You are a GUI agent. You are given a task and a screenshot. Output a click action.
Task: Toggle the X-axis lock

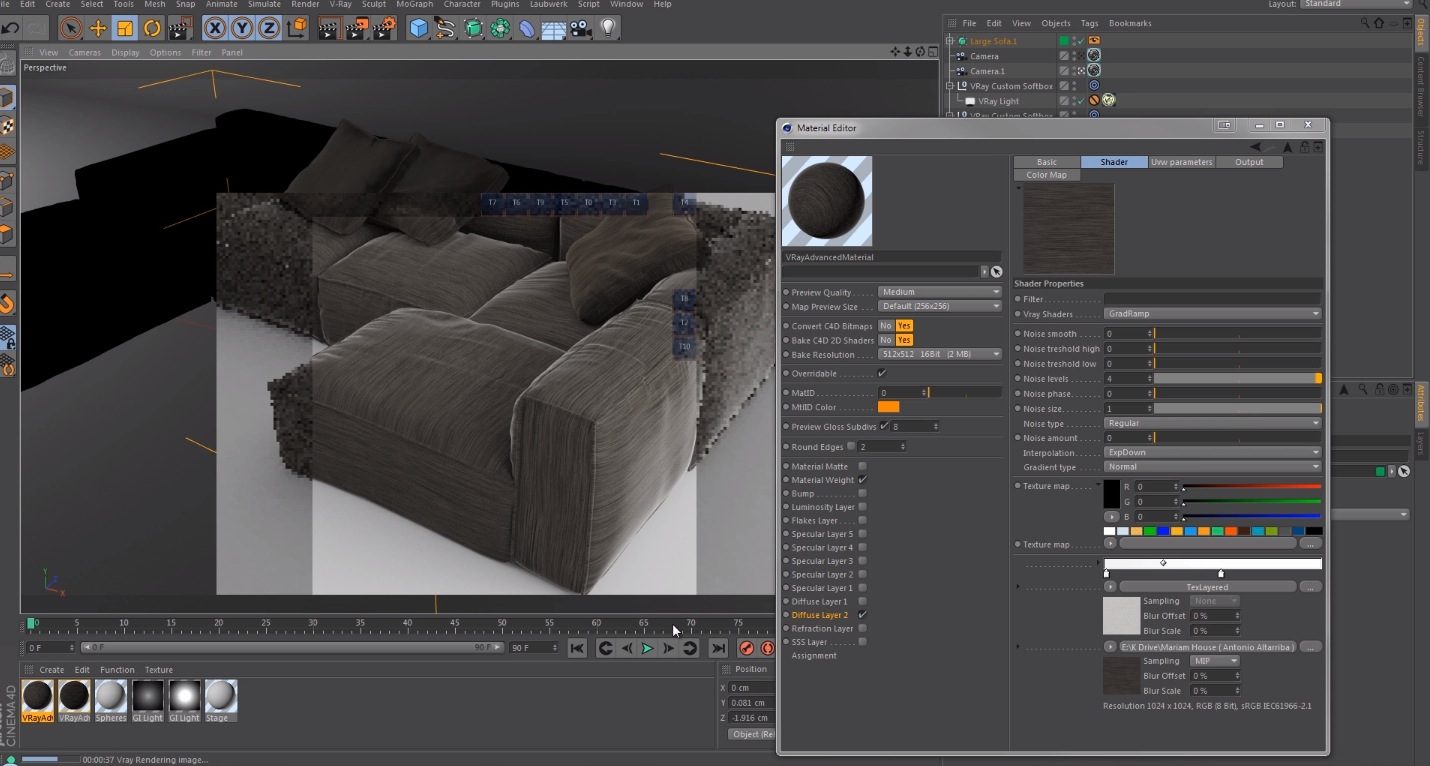point(214,29)
